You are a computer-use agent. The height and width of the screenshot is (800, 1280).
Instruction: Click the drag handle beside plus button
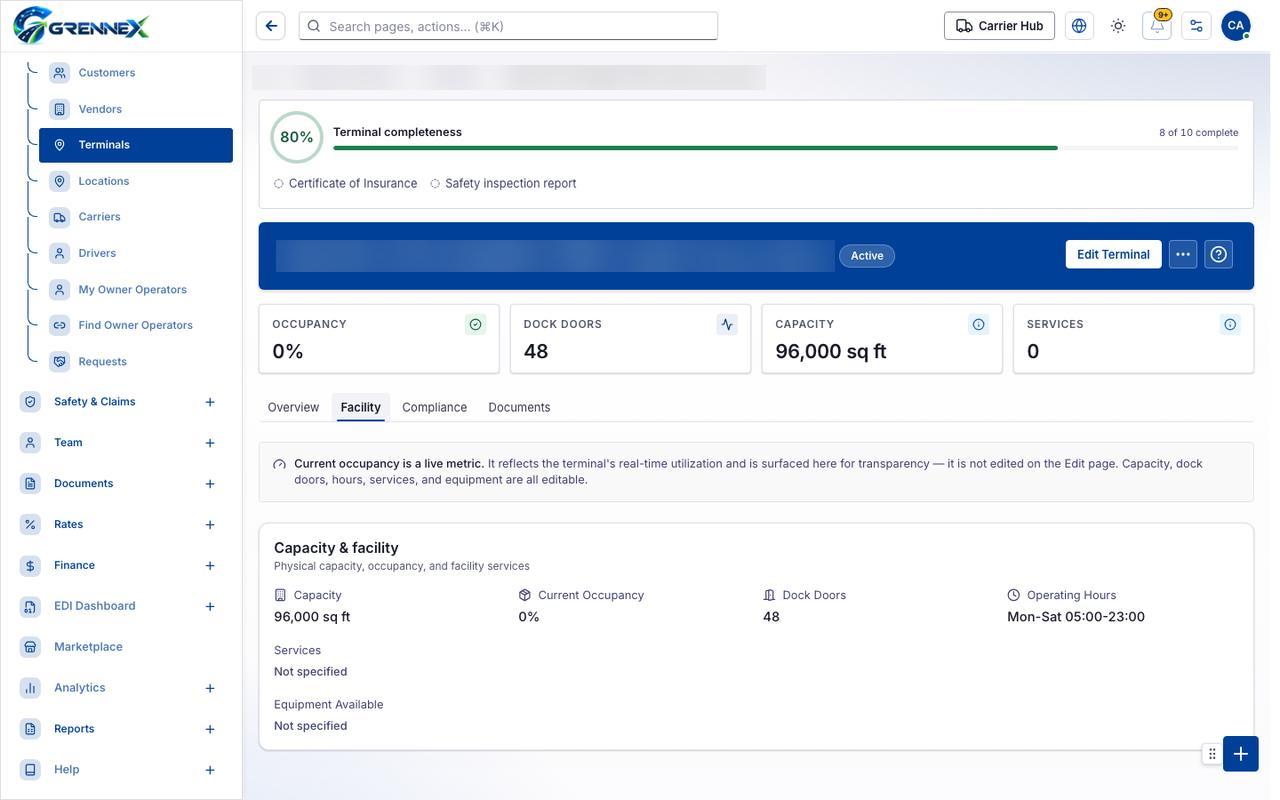(1212, 754)
